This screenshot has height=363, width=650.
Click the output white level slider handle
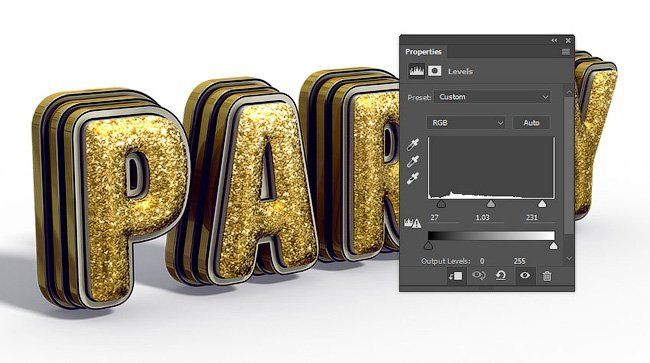[x=553, y=246]
